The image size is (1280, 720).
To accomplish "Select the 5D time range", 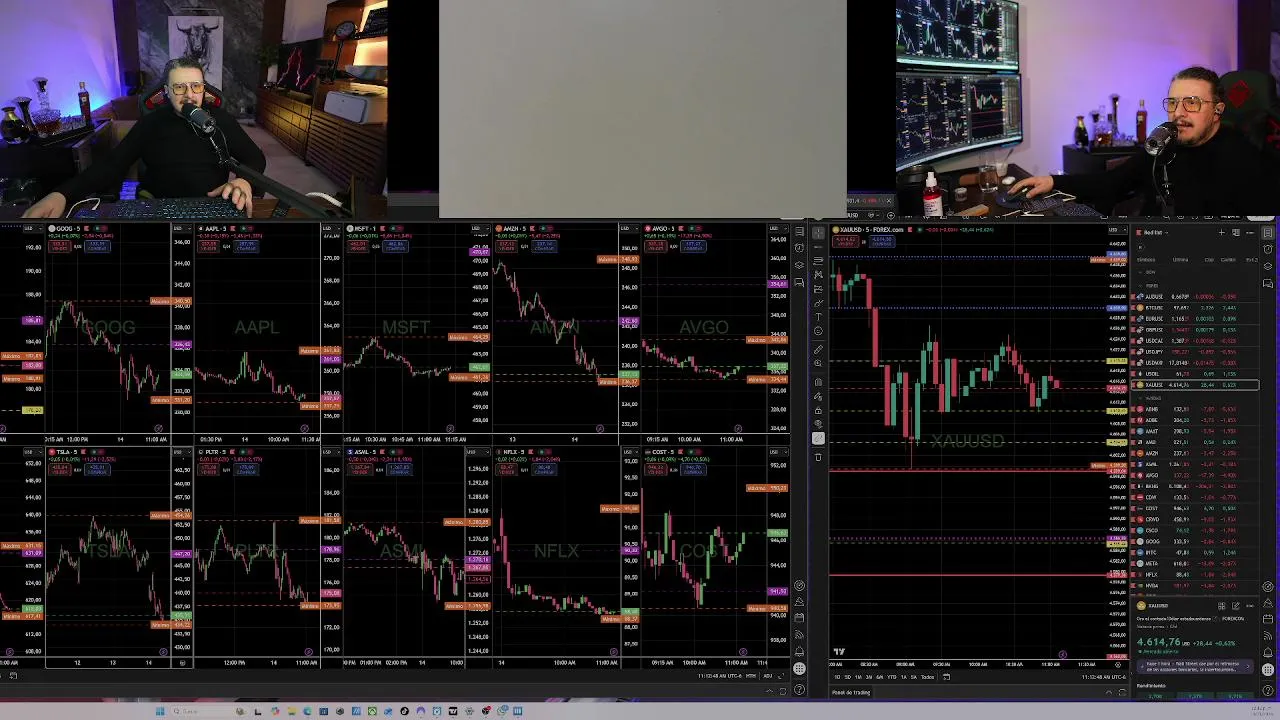I will pos(848,677).
